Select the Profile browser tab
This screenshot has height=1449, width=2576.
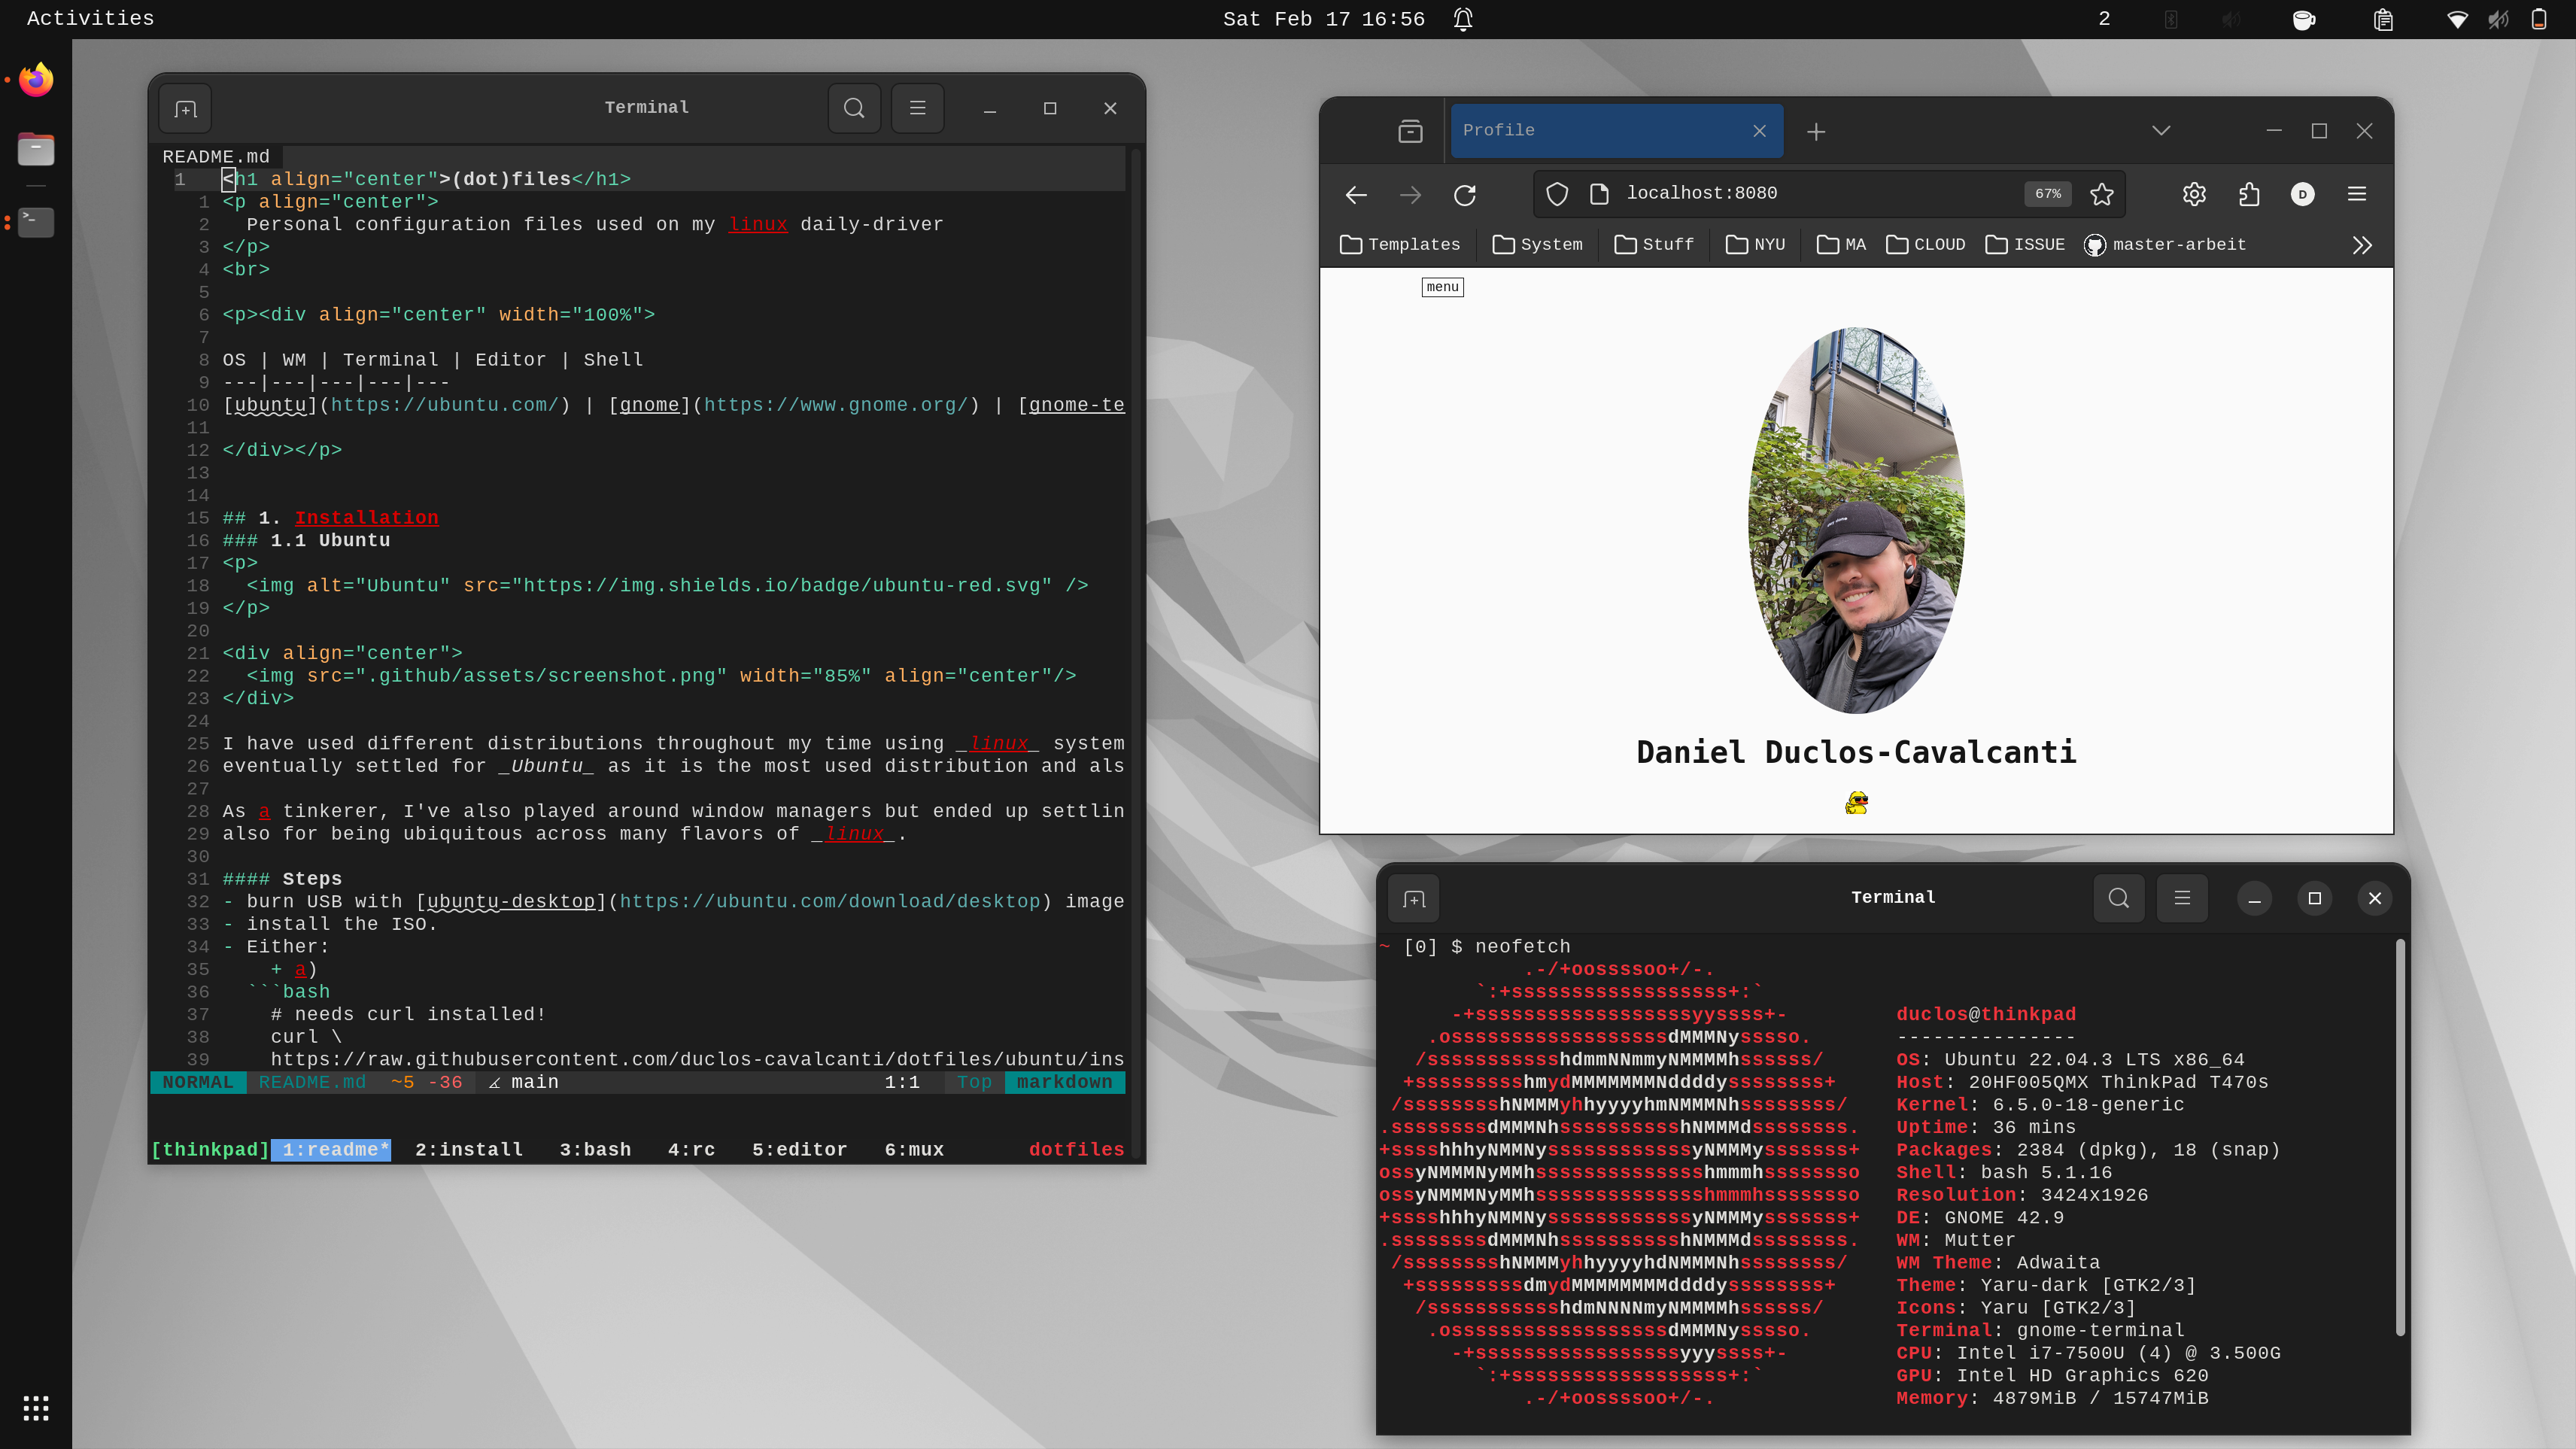pyautogui.click(x=1600, y=131)
